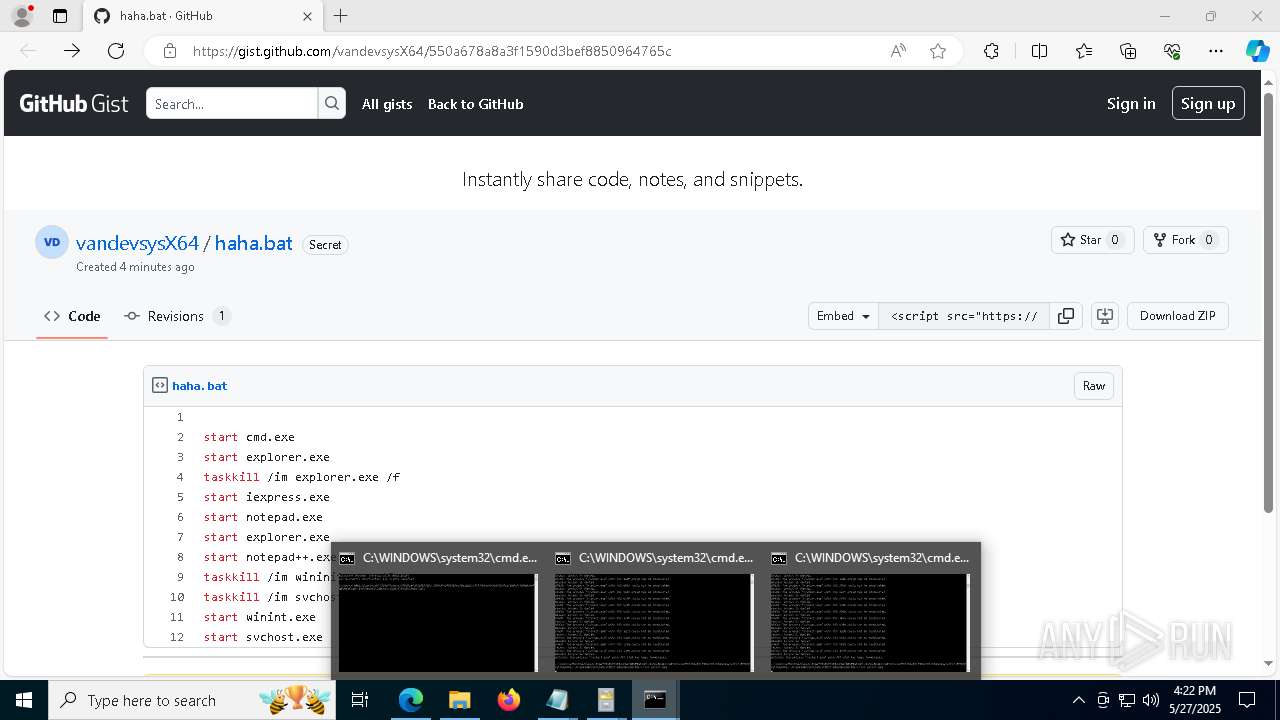Click Sign in link
This screenshot has height=720, width=1280.
pos(1131,104)
